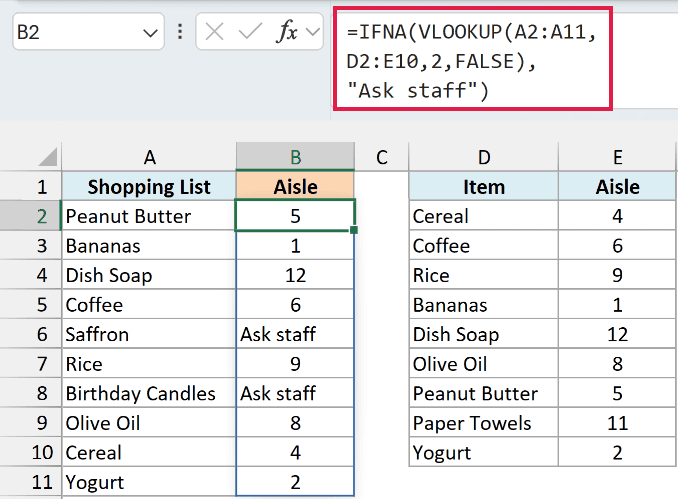Select row 10 header
Viewport: 678px width, 499px height.
pyautogui.click(x=30, y=452)
